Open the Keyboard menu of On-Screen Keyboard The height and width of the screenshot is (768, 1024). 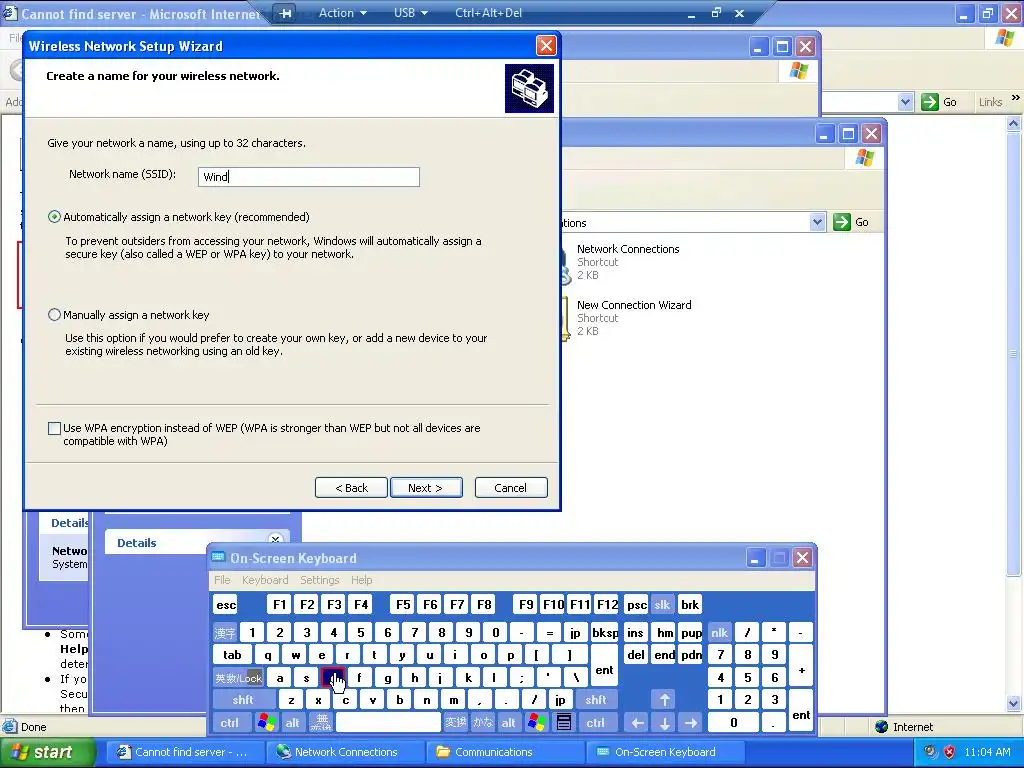click(x=264, y=580)
